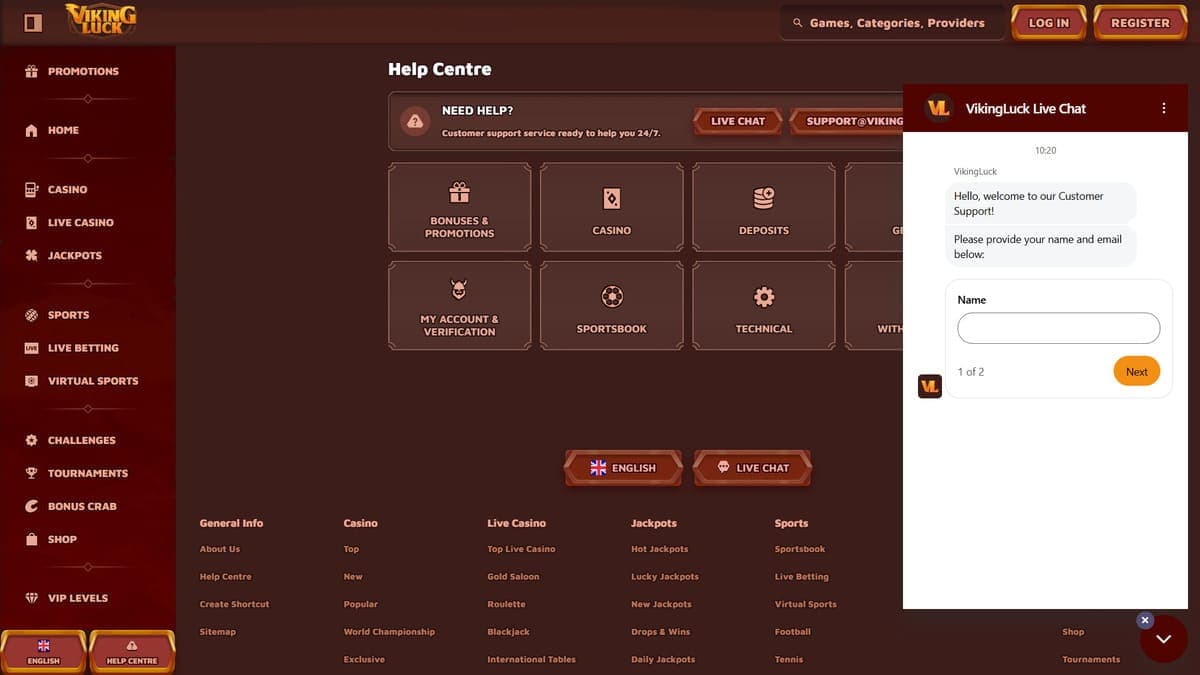Viewport: 1200px width, 675px height.
Task: Click the Viking Luck logo
Action: click(101, 20)
